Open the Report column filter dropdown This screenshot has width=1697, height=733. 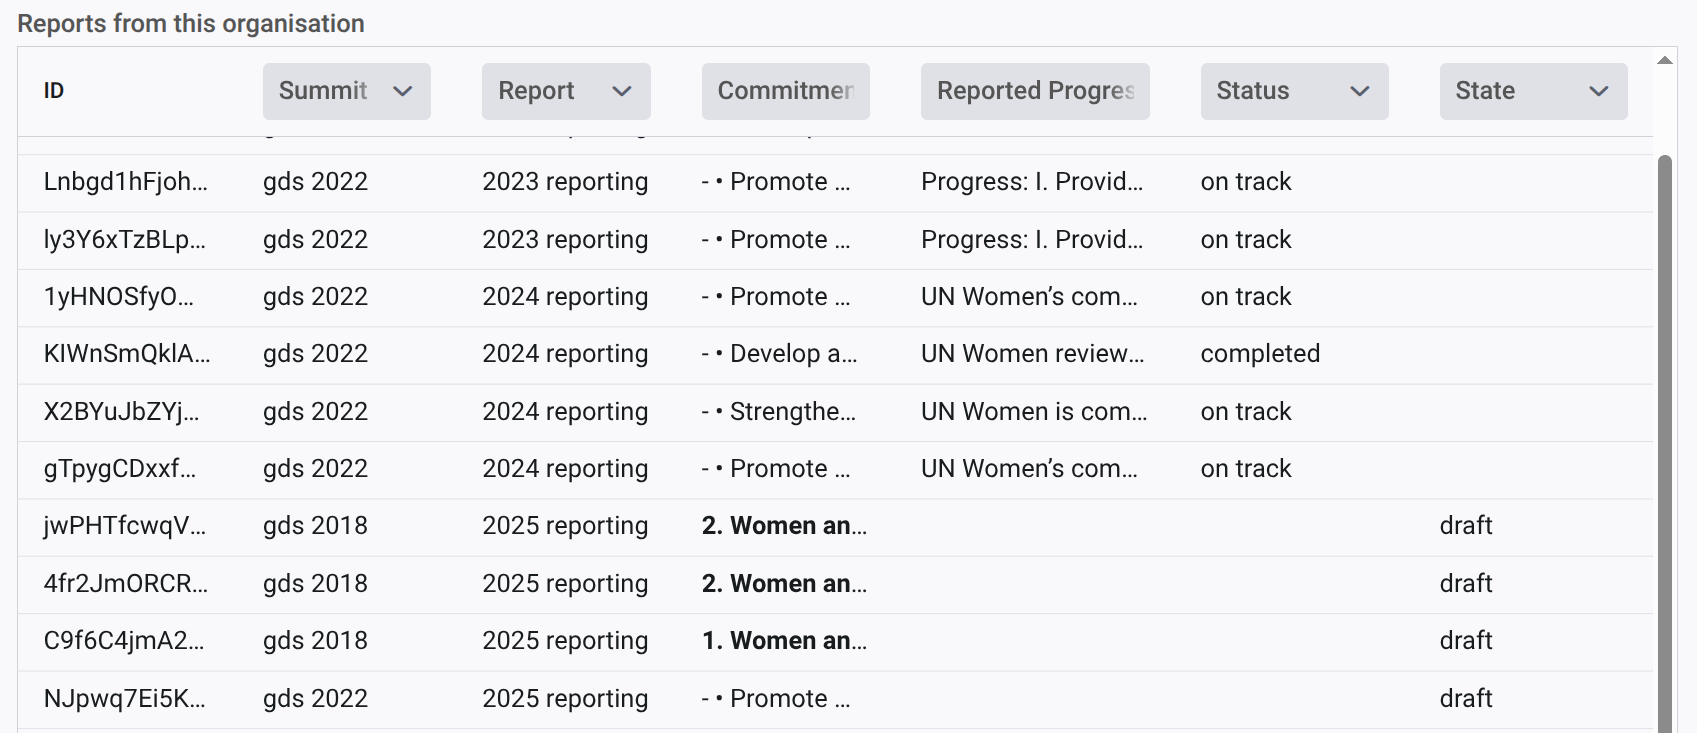[x=566, y=91]
